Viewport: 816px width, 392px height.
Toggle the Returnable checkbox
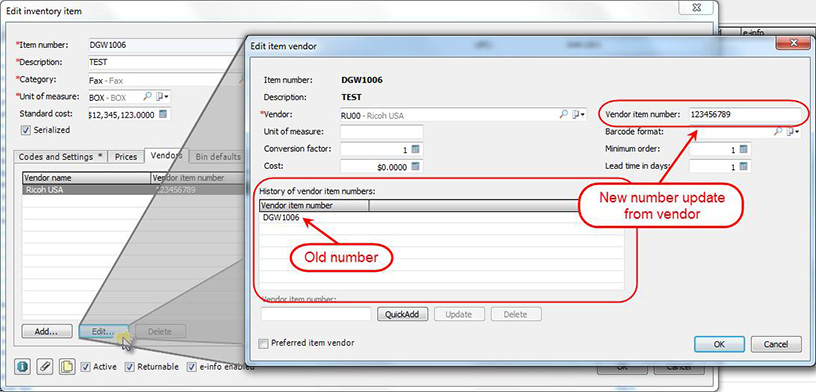(130, 367)
